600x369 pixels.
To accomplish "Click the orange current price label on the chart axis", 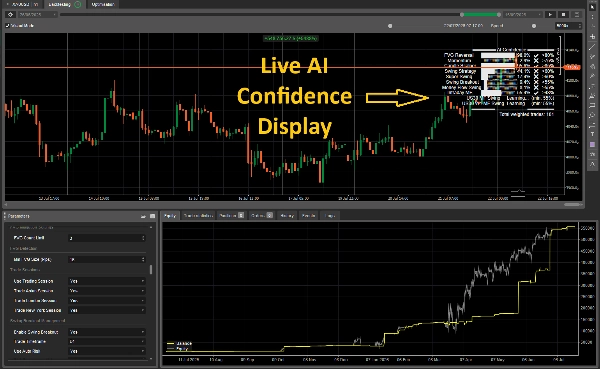I will tap(572, 67).
